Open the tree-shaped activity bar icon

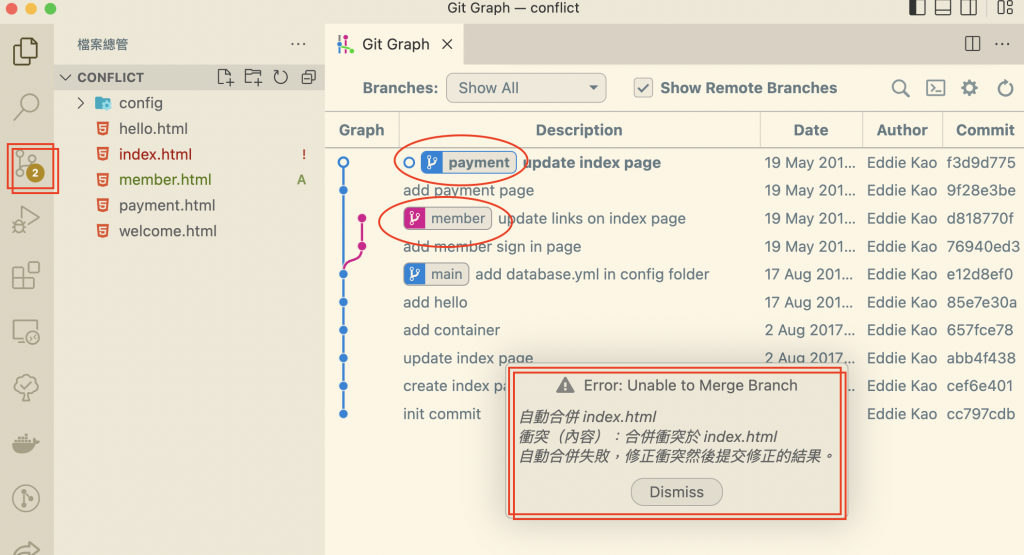[26, 387]
